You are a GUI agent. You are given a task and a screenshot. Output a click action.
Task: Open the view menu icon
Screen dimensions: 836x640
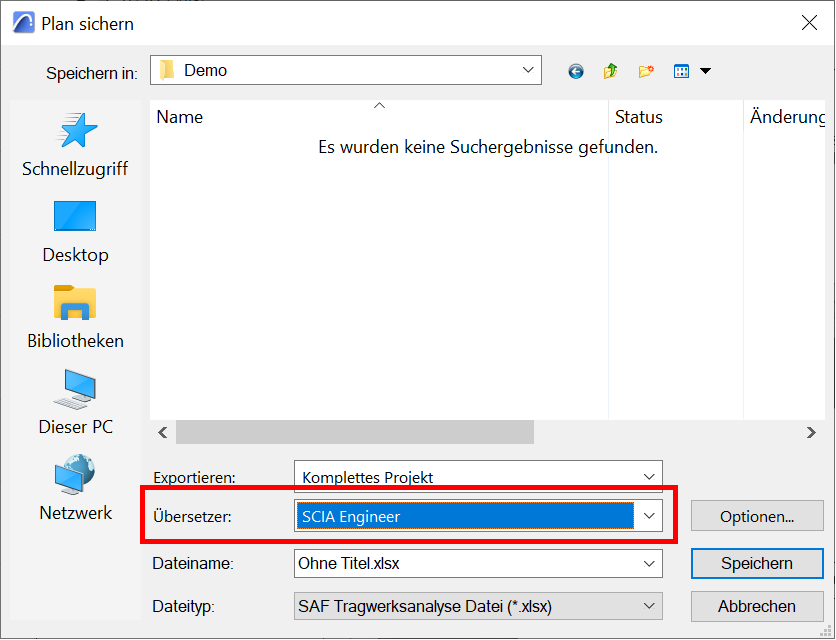[681, 71]
